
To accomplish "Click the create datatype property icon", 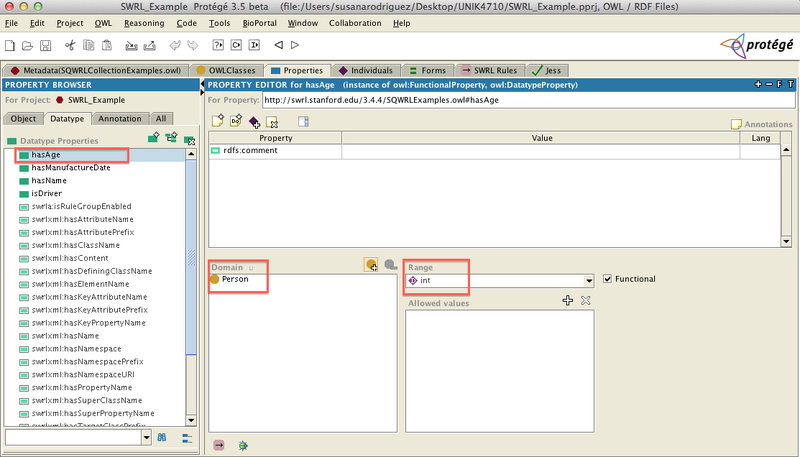I will click(x=154, y=137).
